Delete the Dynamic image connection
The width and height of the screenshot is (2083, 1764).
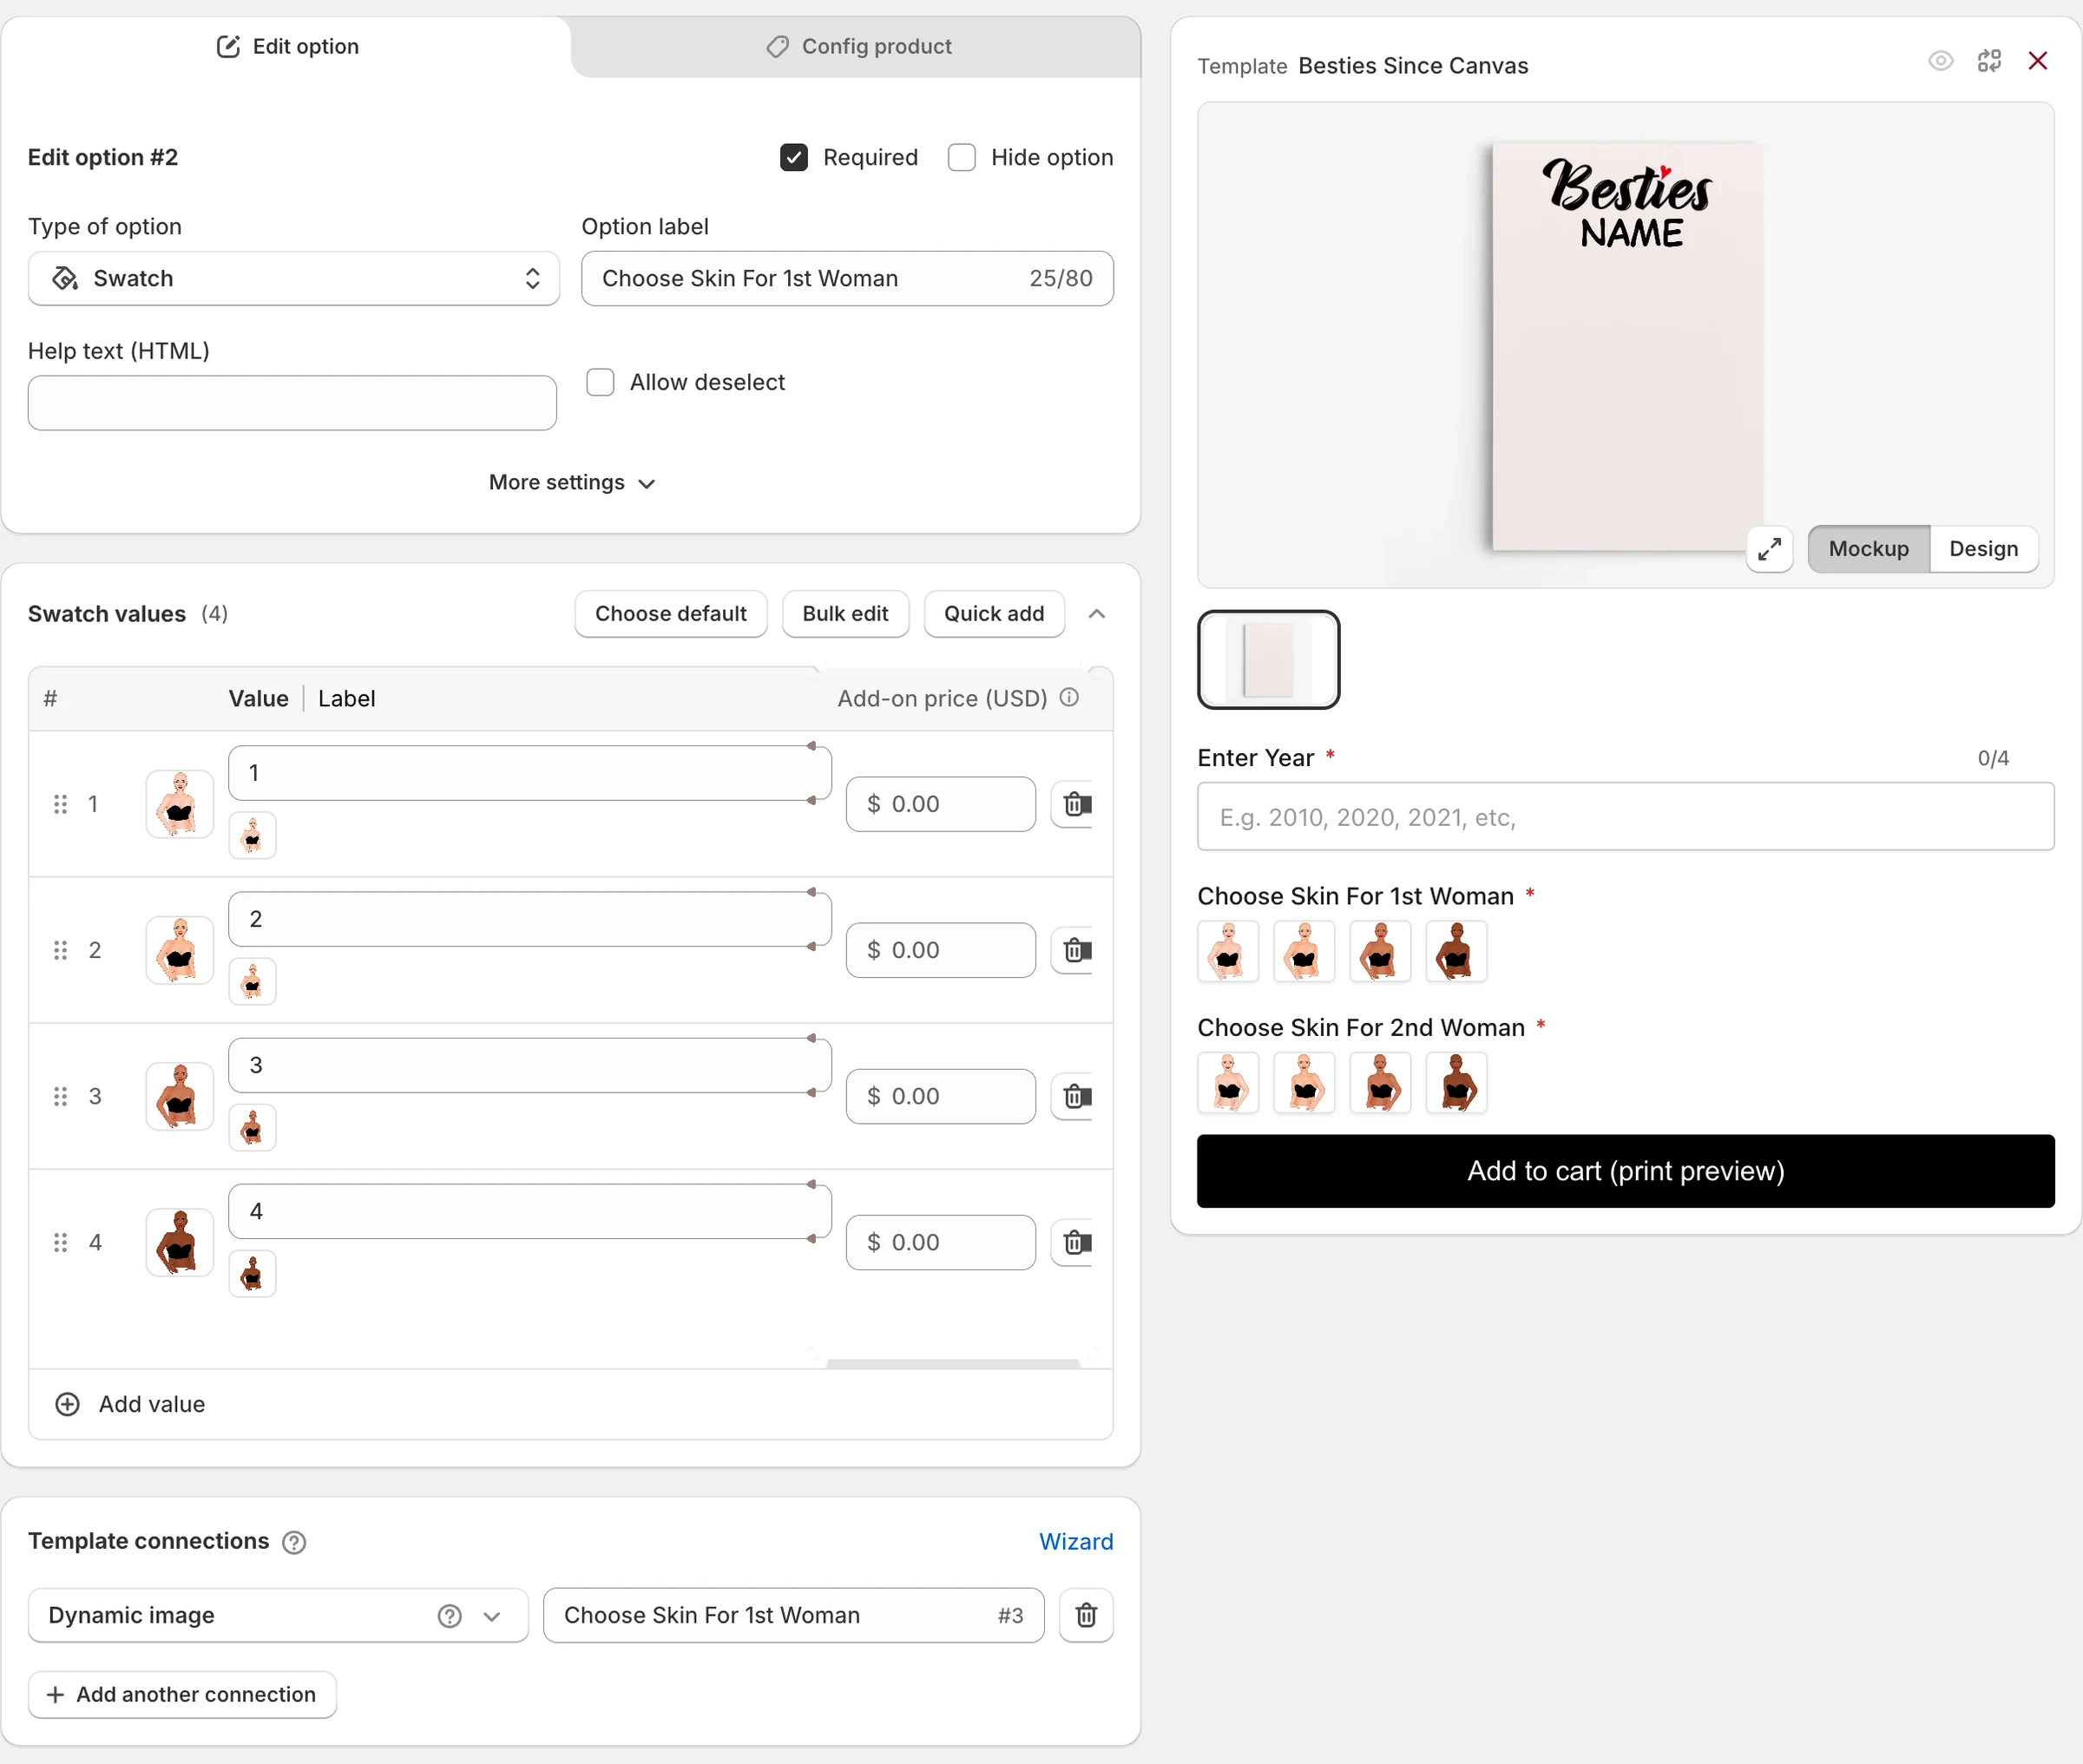1086,1615
